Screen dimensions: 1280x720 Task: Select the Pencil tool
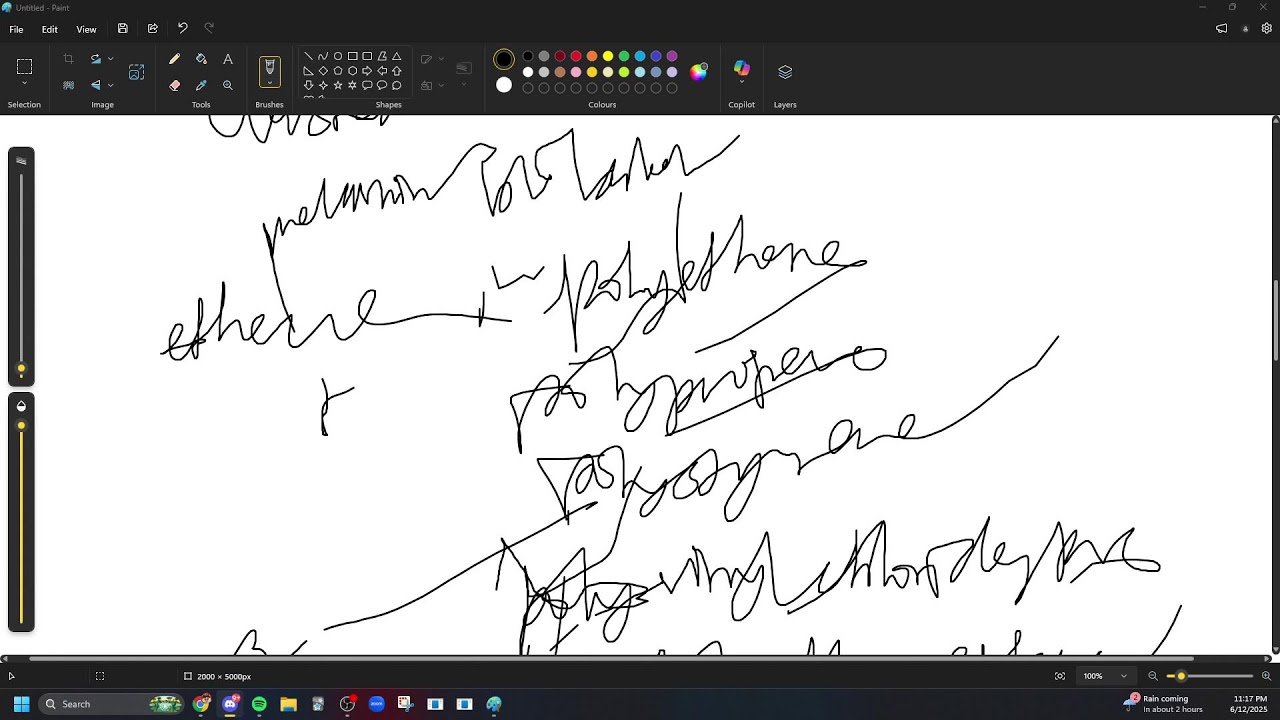[174, 59]
